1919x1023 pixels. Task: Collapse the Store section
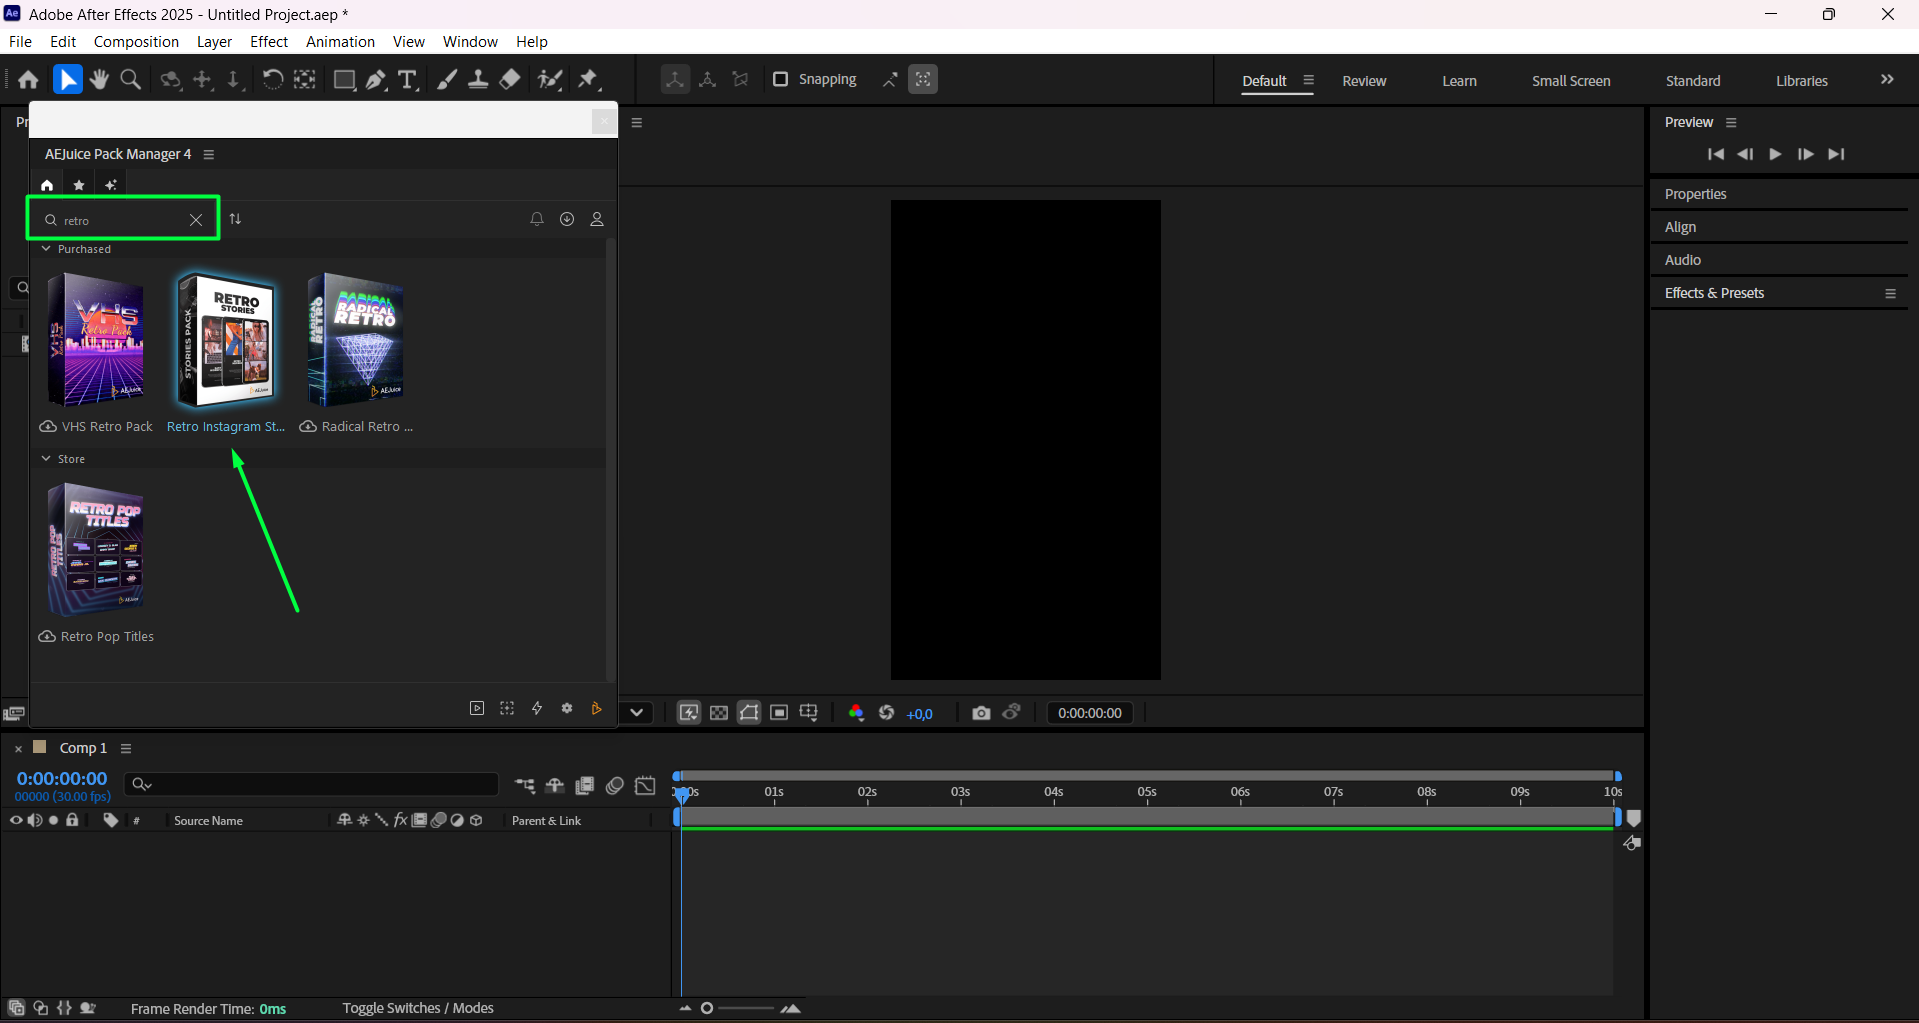46,459
